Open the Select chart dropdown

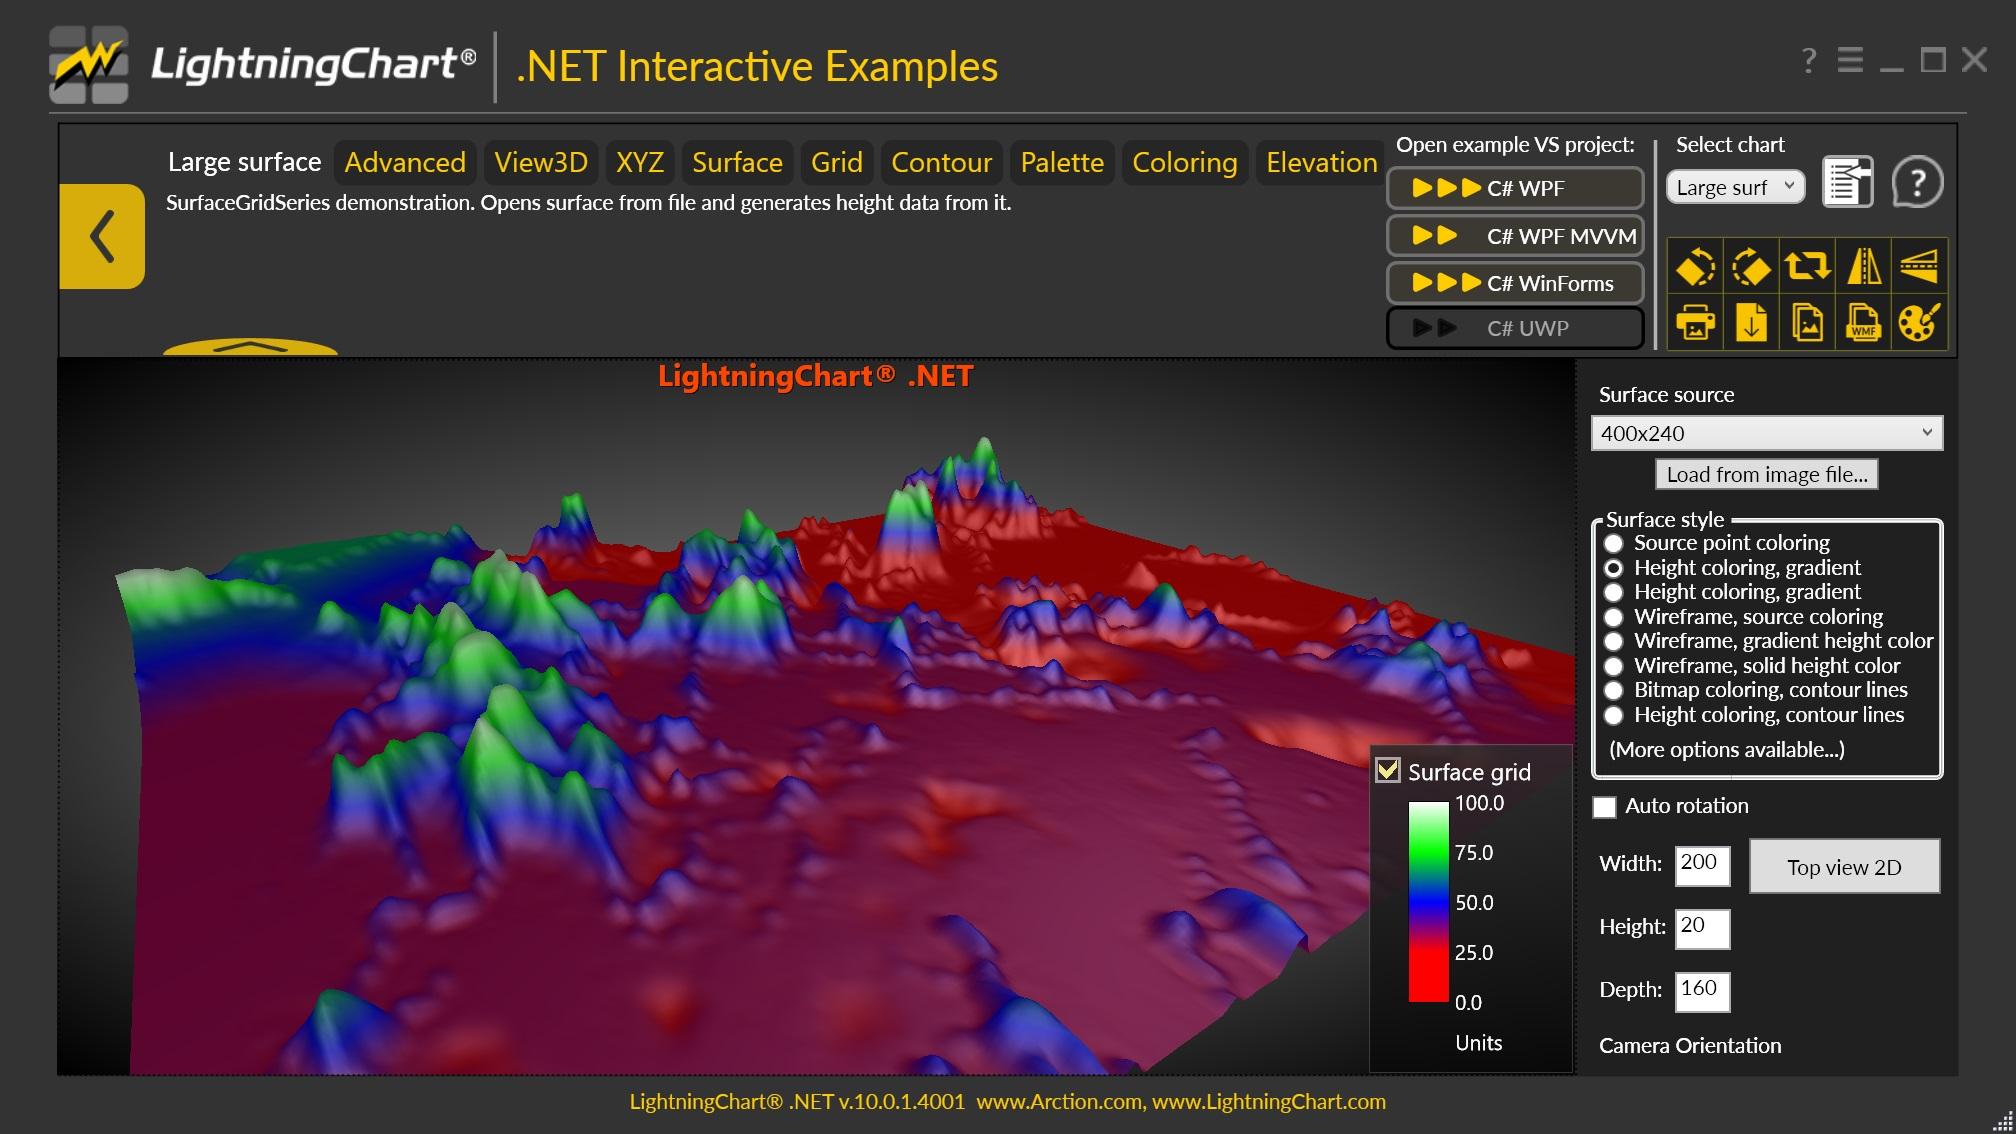click(1734, 186)
